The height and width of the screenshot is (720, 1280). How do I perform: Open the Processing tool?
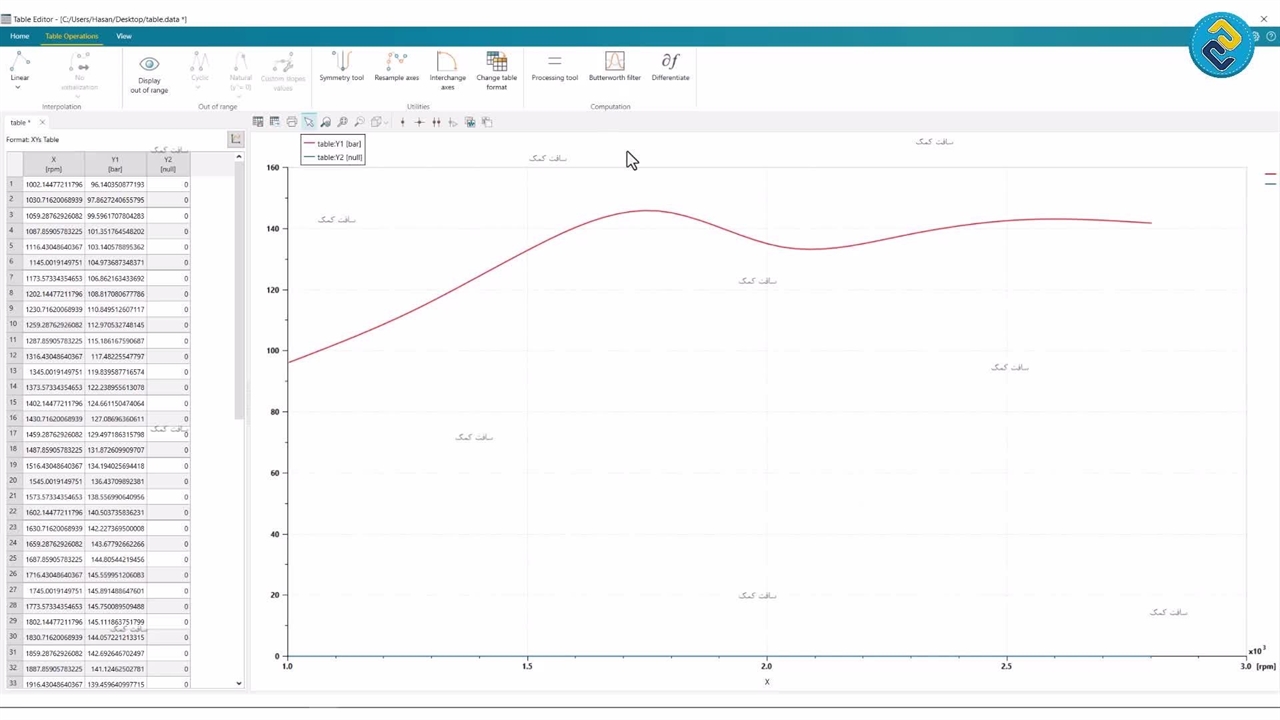554,67
